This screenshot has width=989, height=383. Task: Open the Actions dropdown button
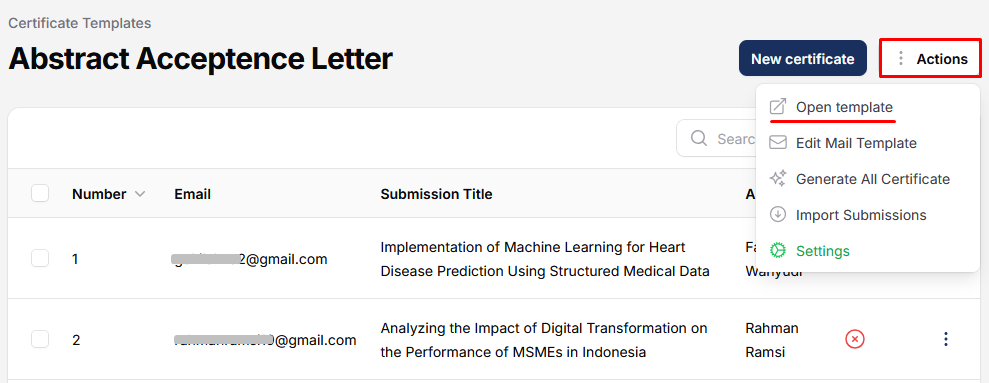931,59
